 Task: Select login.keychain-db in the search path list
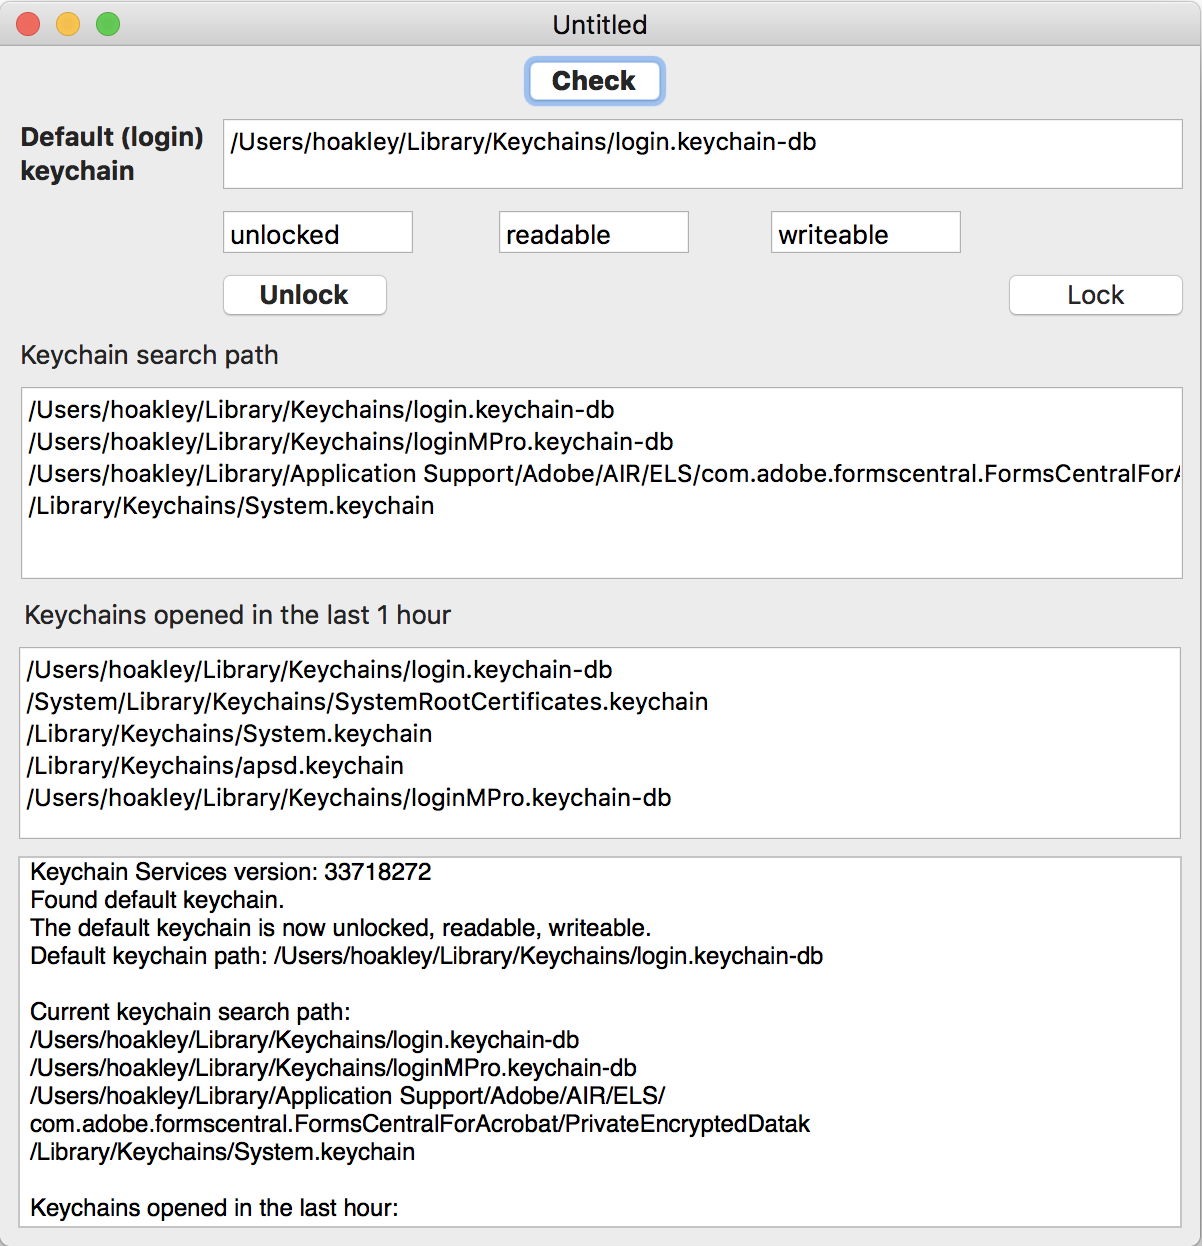click(x=321, y=409)
